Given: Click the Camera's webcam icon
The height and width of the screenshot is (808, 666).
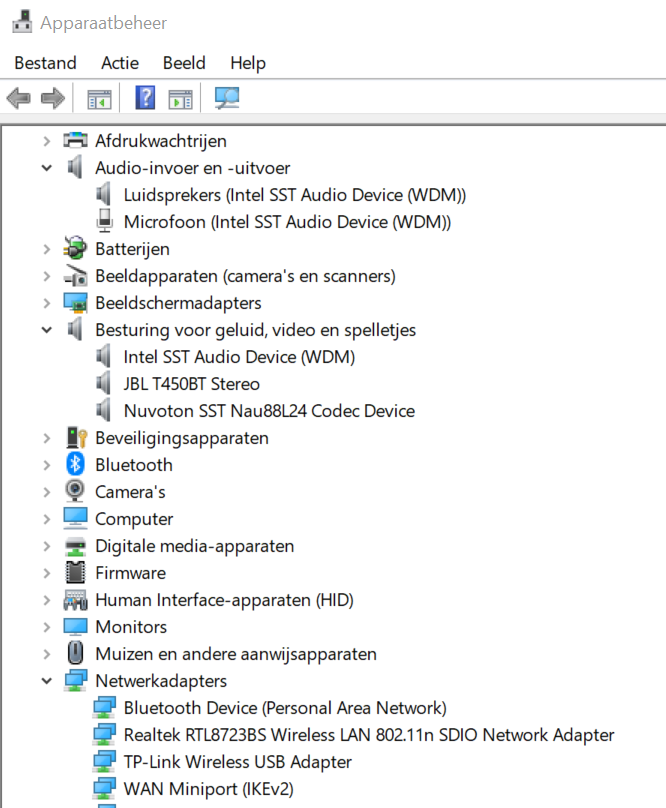Looking at the screenshot, I should (x=76, y=492).
